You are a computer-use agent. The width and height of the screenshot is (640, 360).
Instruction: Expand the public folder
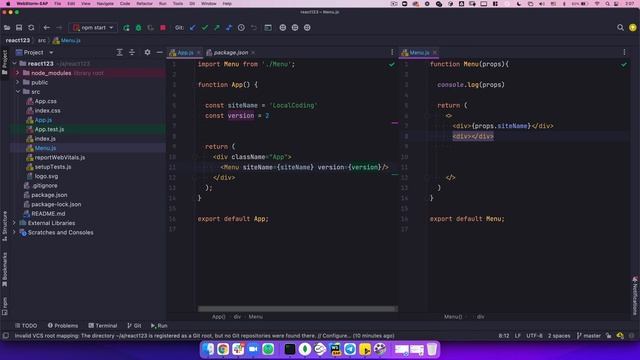[18, 82]
